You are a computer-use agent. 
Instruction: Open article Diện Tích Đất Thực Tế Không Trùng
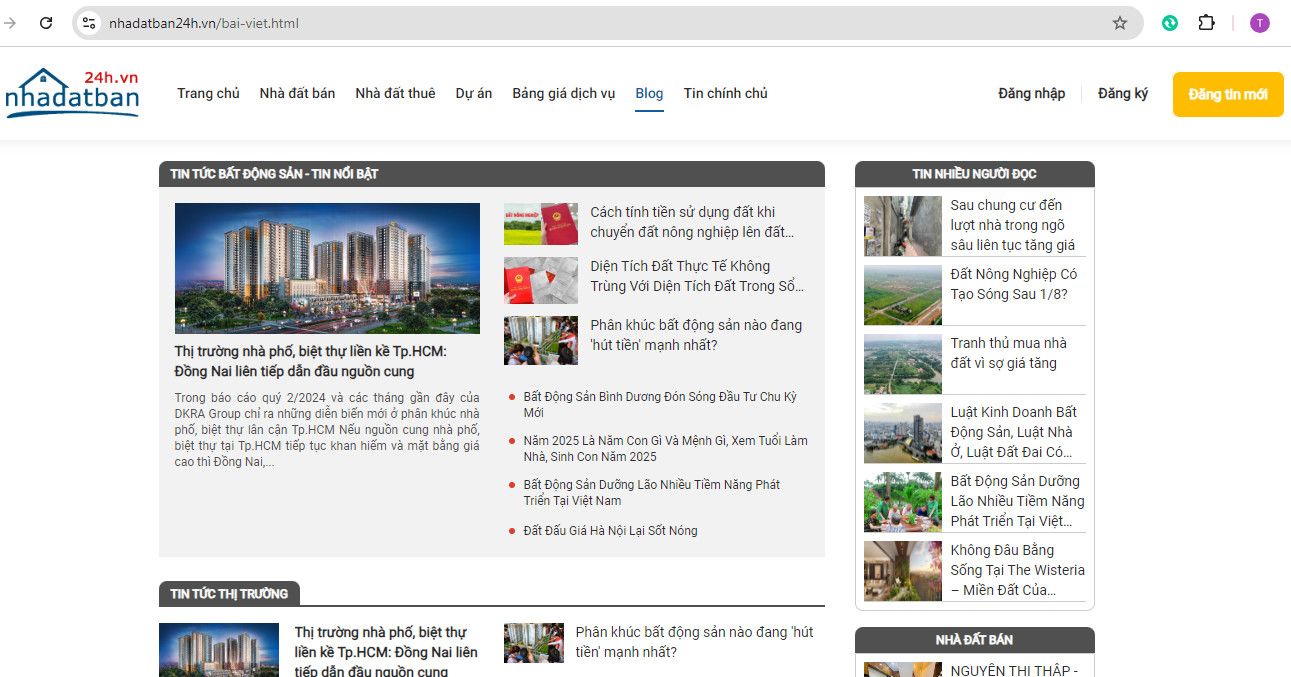pyautogui.click(x=697, y=276)
